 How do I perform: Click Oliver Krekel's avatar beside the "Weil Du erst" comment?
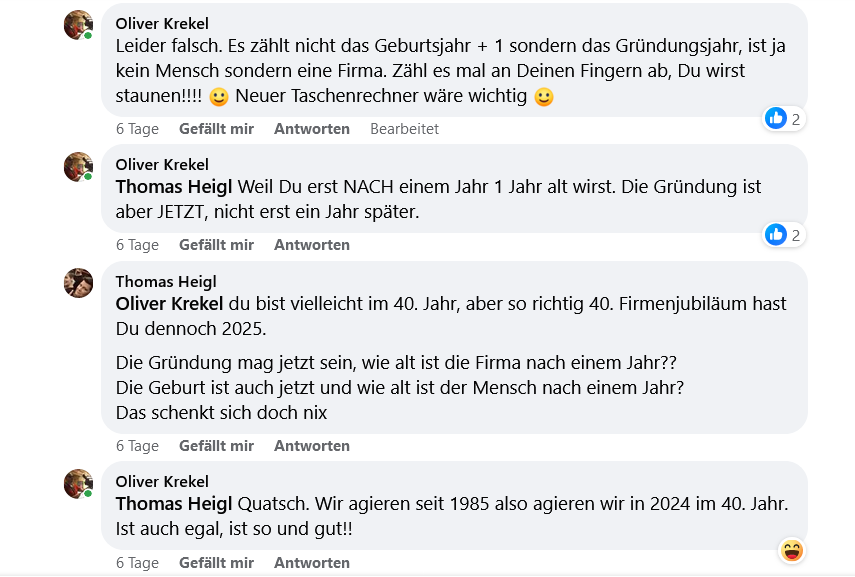pyautogui.click(x=78, y=167)
